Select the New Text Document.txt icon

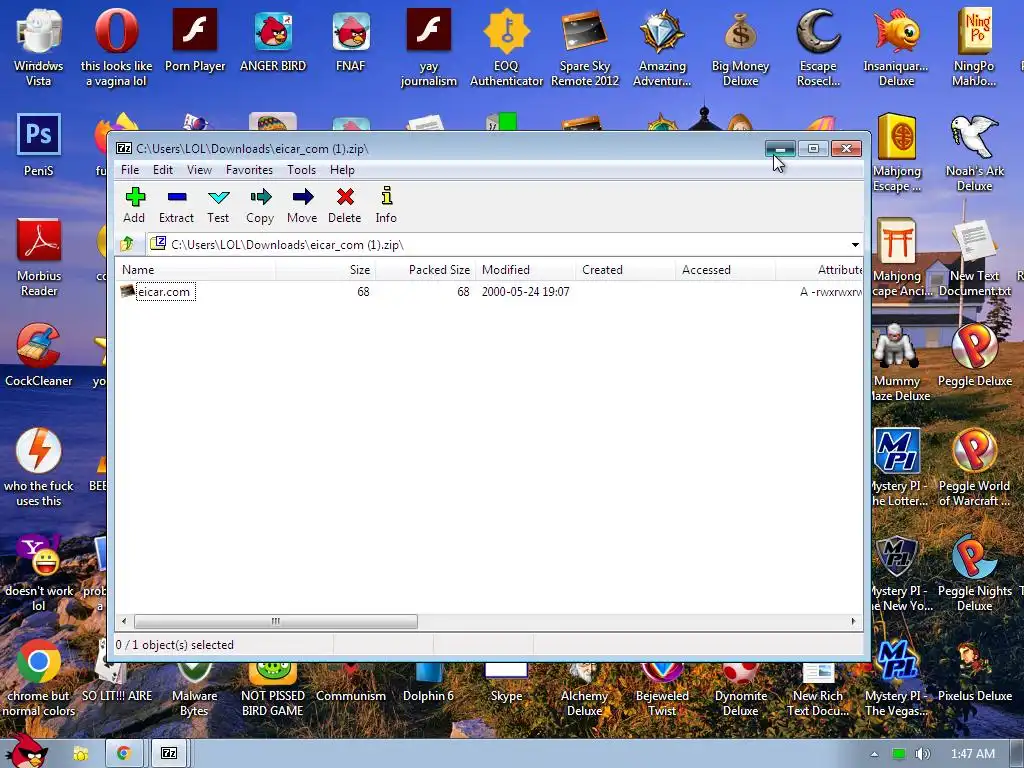(x=974, y=258)
